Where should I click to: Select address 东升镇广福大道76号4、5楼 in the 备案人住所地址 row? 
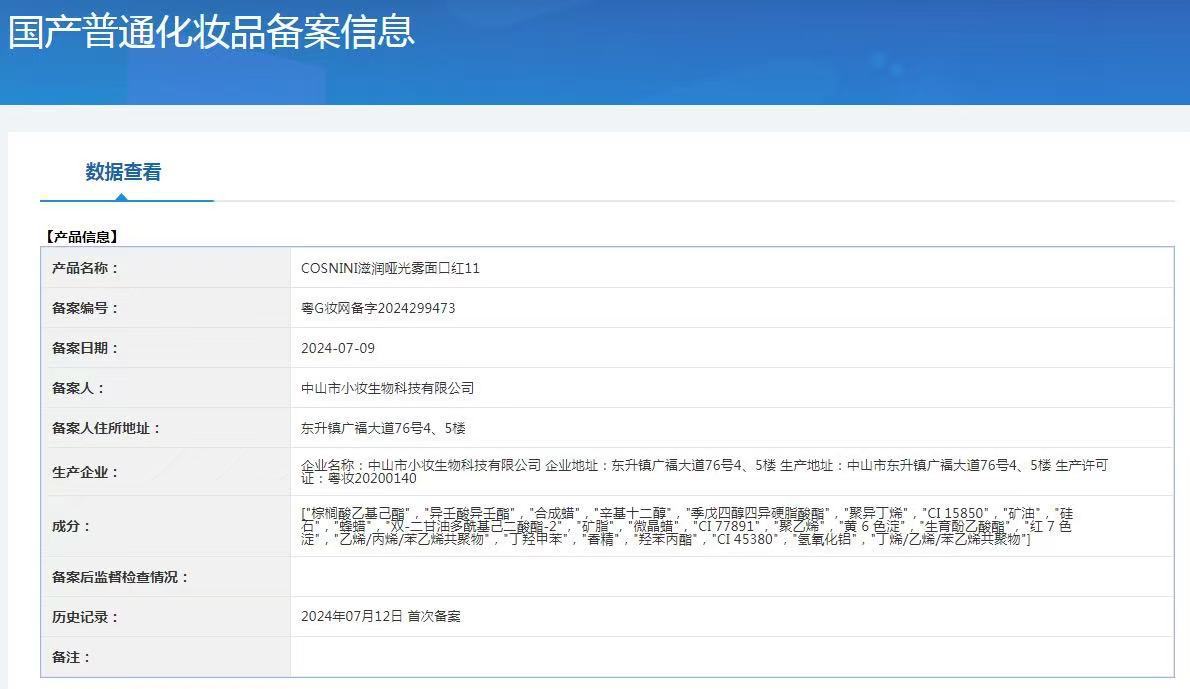pyautogui.click(x=383, y=429)
